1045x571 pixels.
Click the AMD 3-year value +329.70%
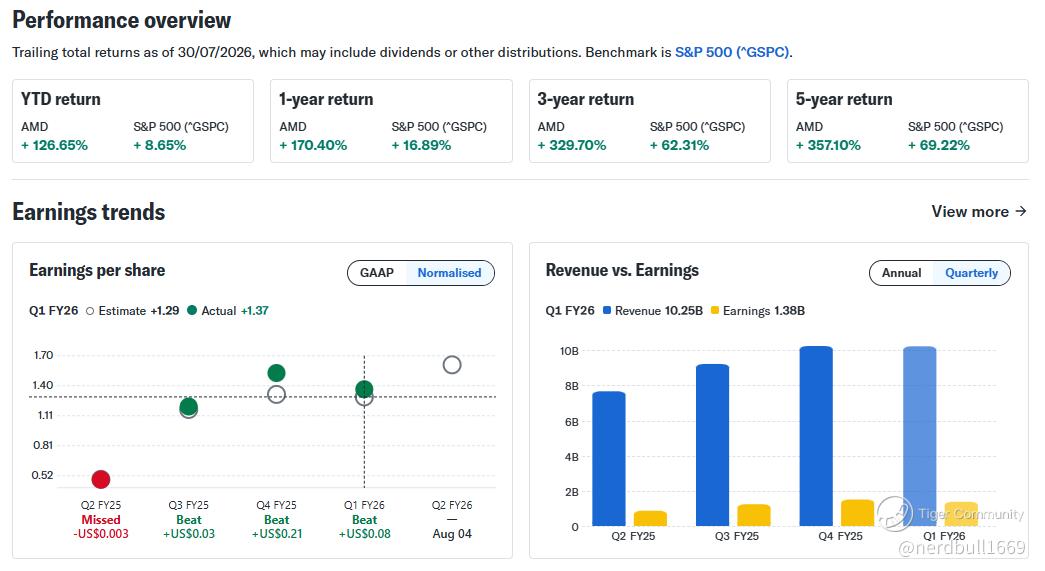point(572,145)
